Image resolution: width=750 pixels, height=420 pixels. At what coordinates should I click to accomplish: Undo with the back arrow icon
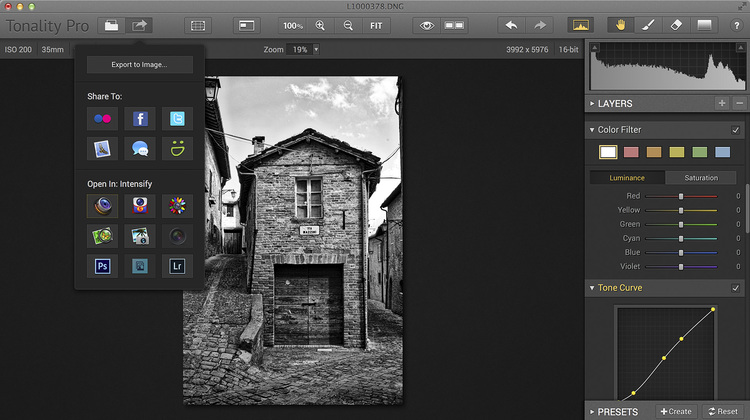tap(511, 25)
